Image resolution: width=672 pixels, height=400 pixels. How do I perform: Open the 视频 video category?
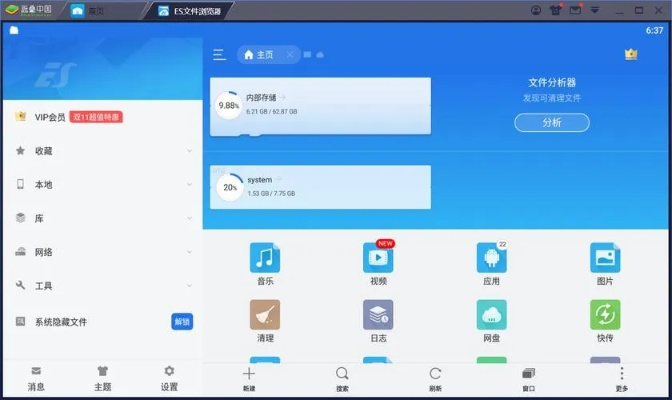point(378,259)
